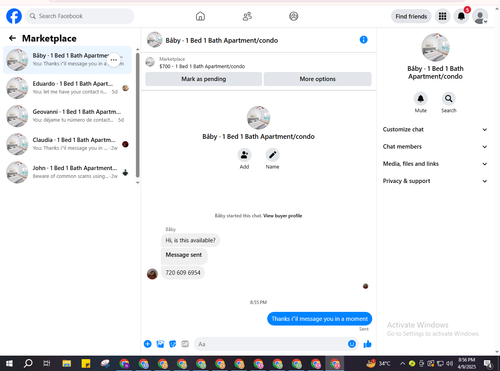Focus the Search Facebook field
The width and height of the screenshot is (500, 371).
click(80, 16)
